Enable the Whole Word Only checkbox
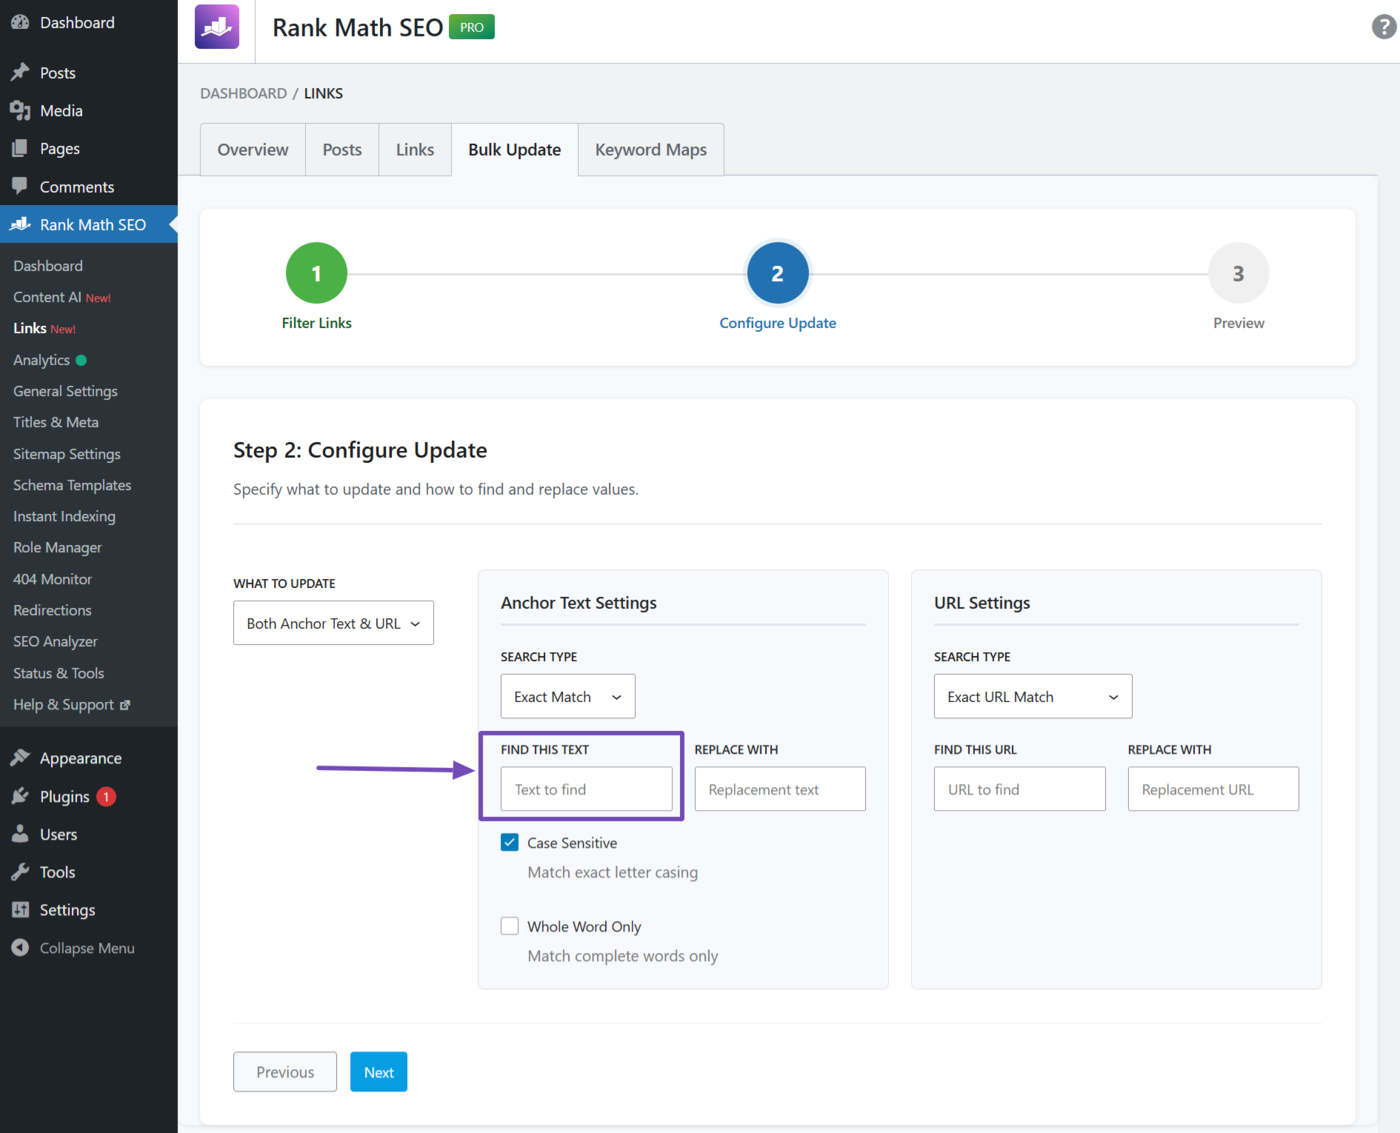Viewport: 1400px width, 1133px height. [510, 926]
